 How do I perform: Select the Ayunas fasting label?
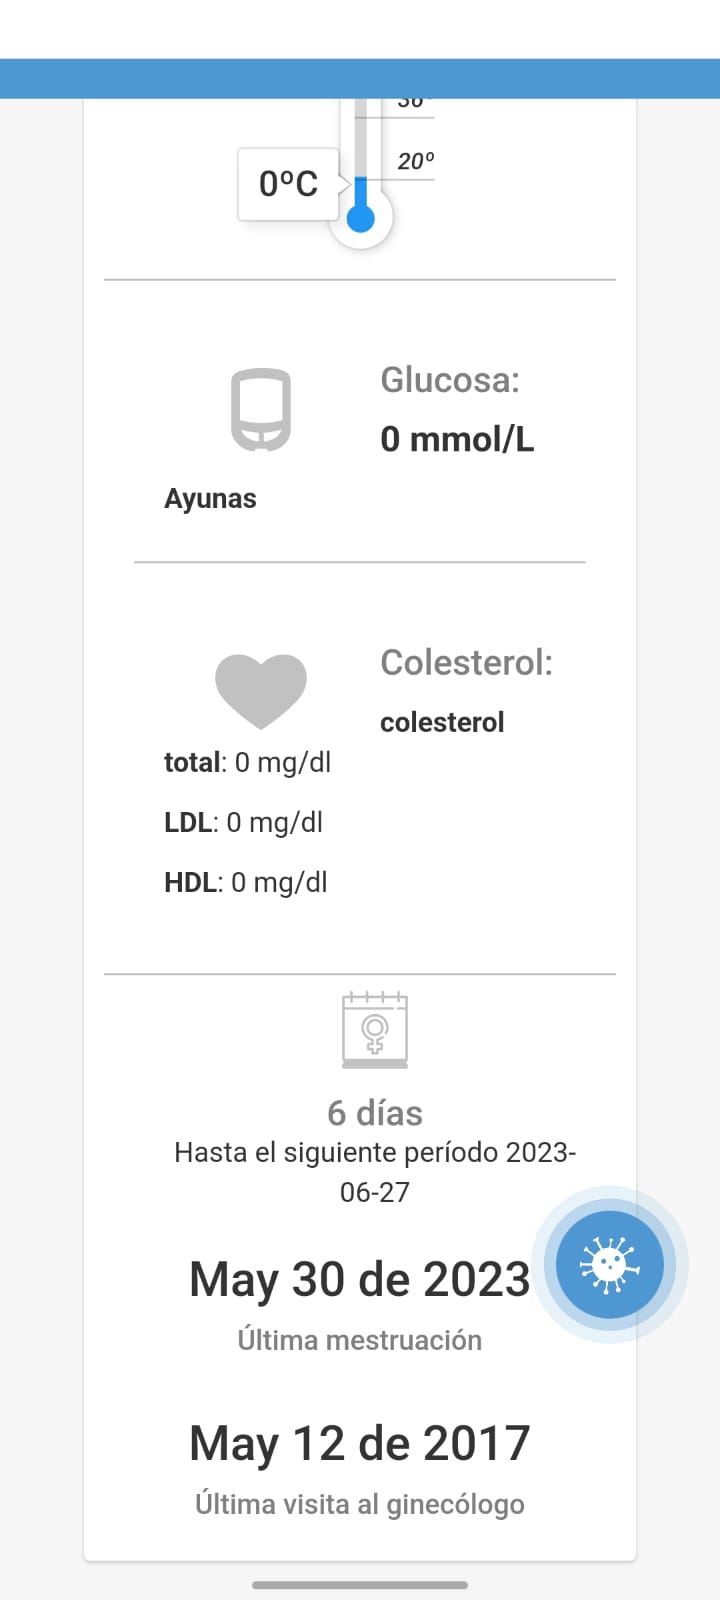point(210,498)
